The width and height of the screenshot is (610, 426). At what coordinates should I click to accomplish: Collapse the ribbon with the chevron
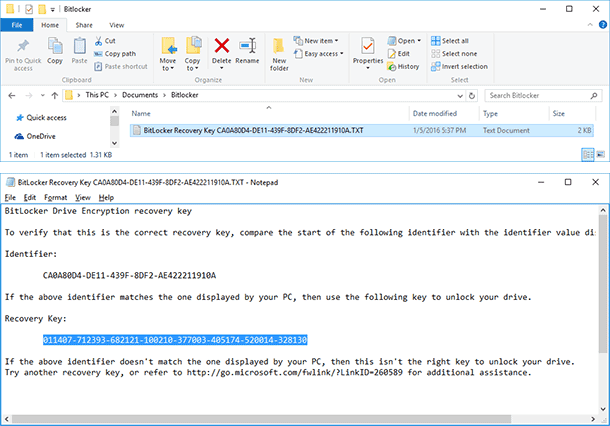point(590,25)
